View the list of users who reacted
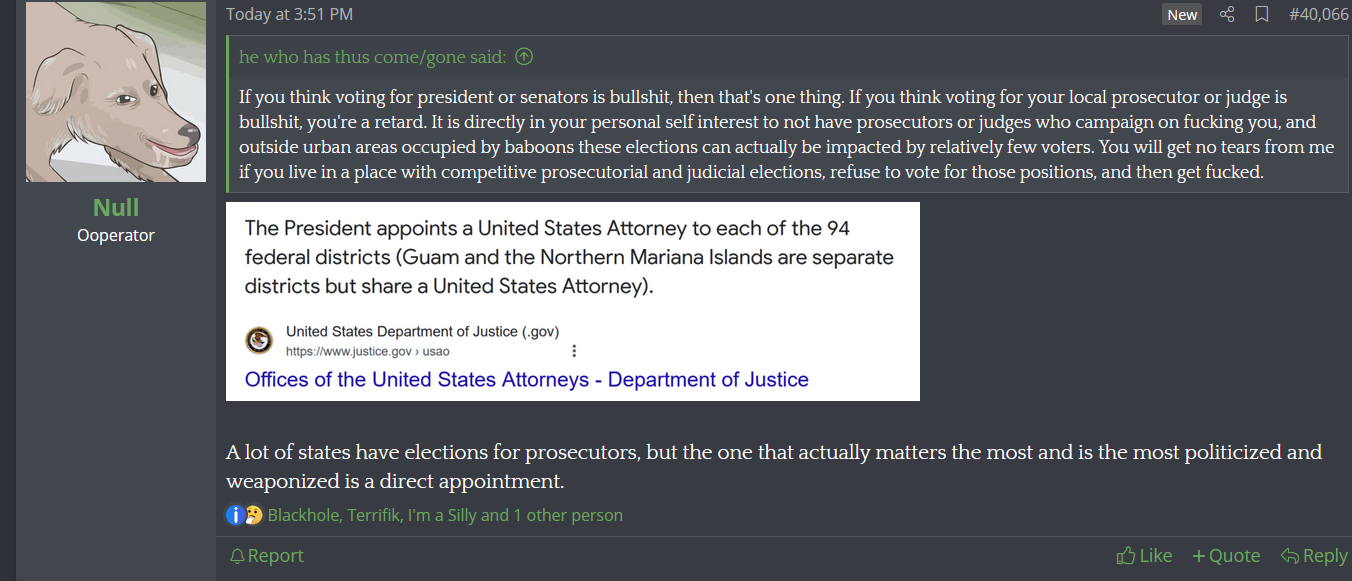 [445, 515]
